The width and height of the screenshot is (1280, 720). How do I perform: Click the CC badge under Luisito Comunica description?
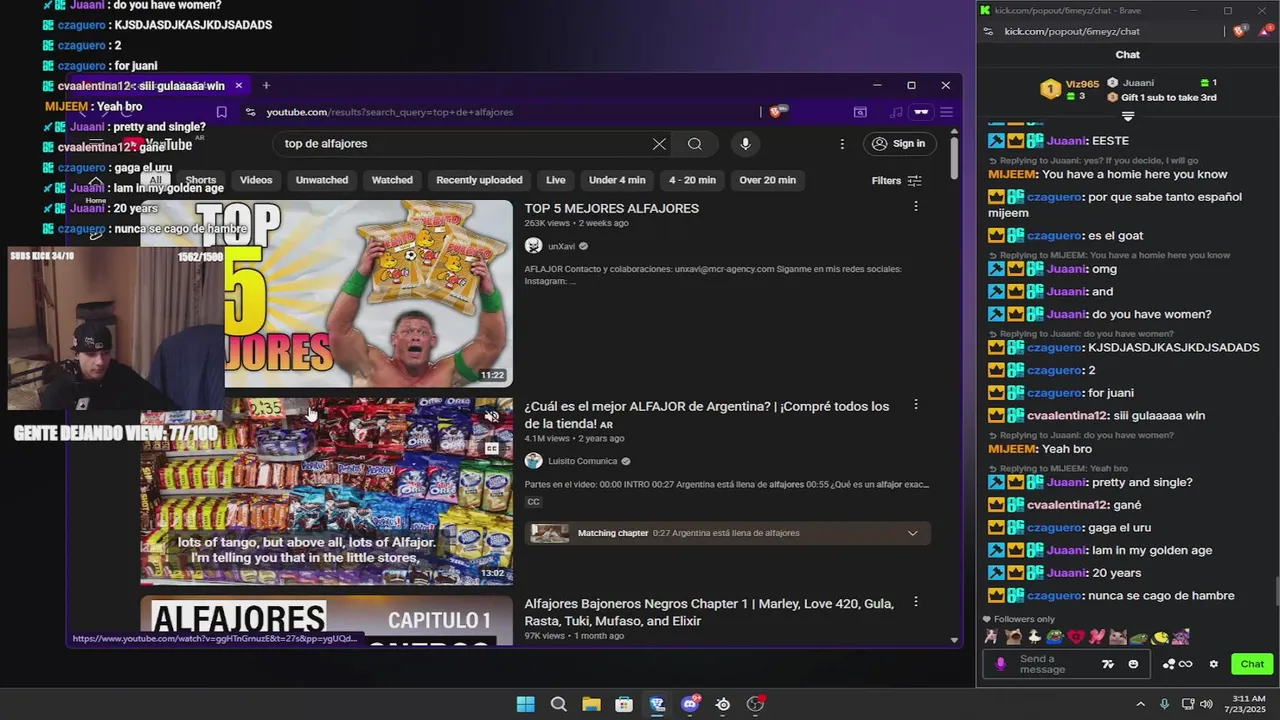[533, 502]
